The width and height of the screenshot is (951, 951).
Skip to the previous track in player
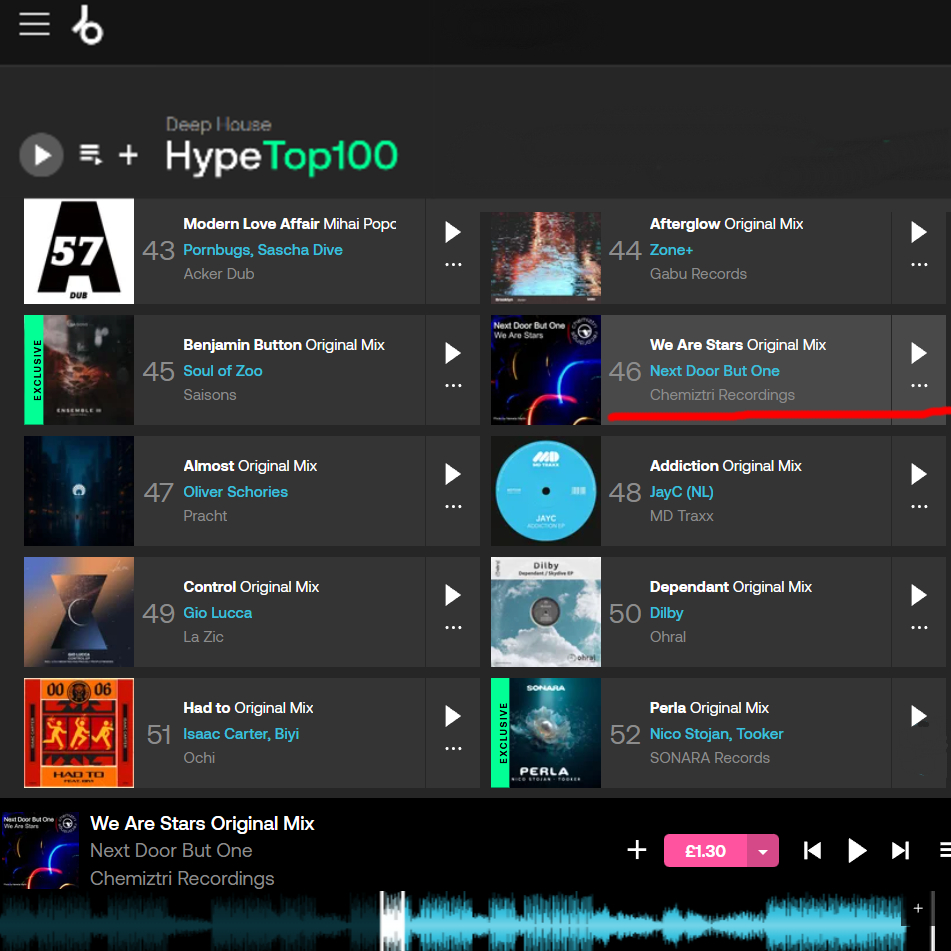point(812,850)
